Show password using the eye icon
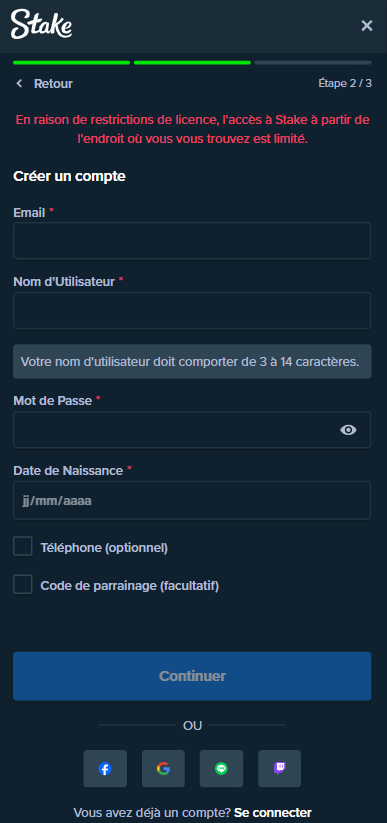The image size is (387, 823). click(348, 430)
